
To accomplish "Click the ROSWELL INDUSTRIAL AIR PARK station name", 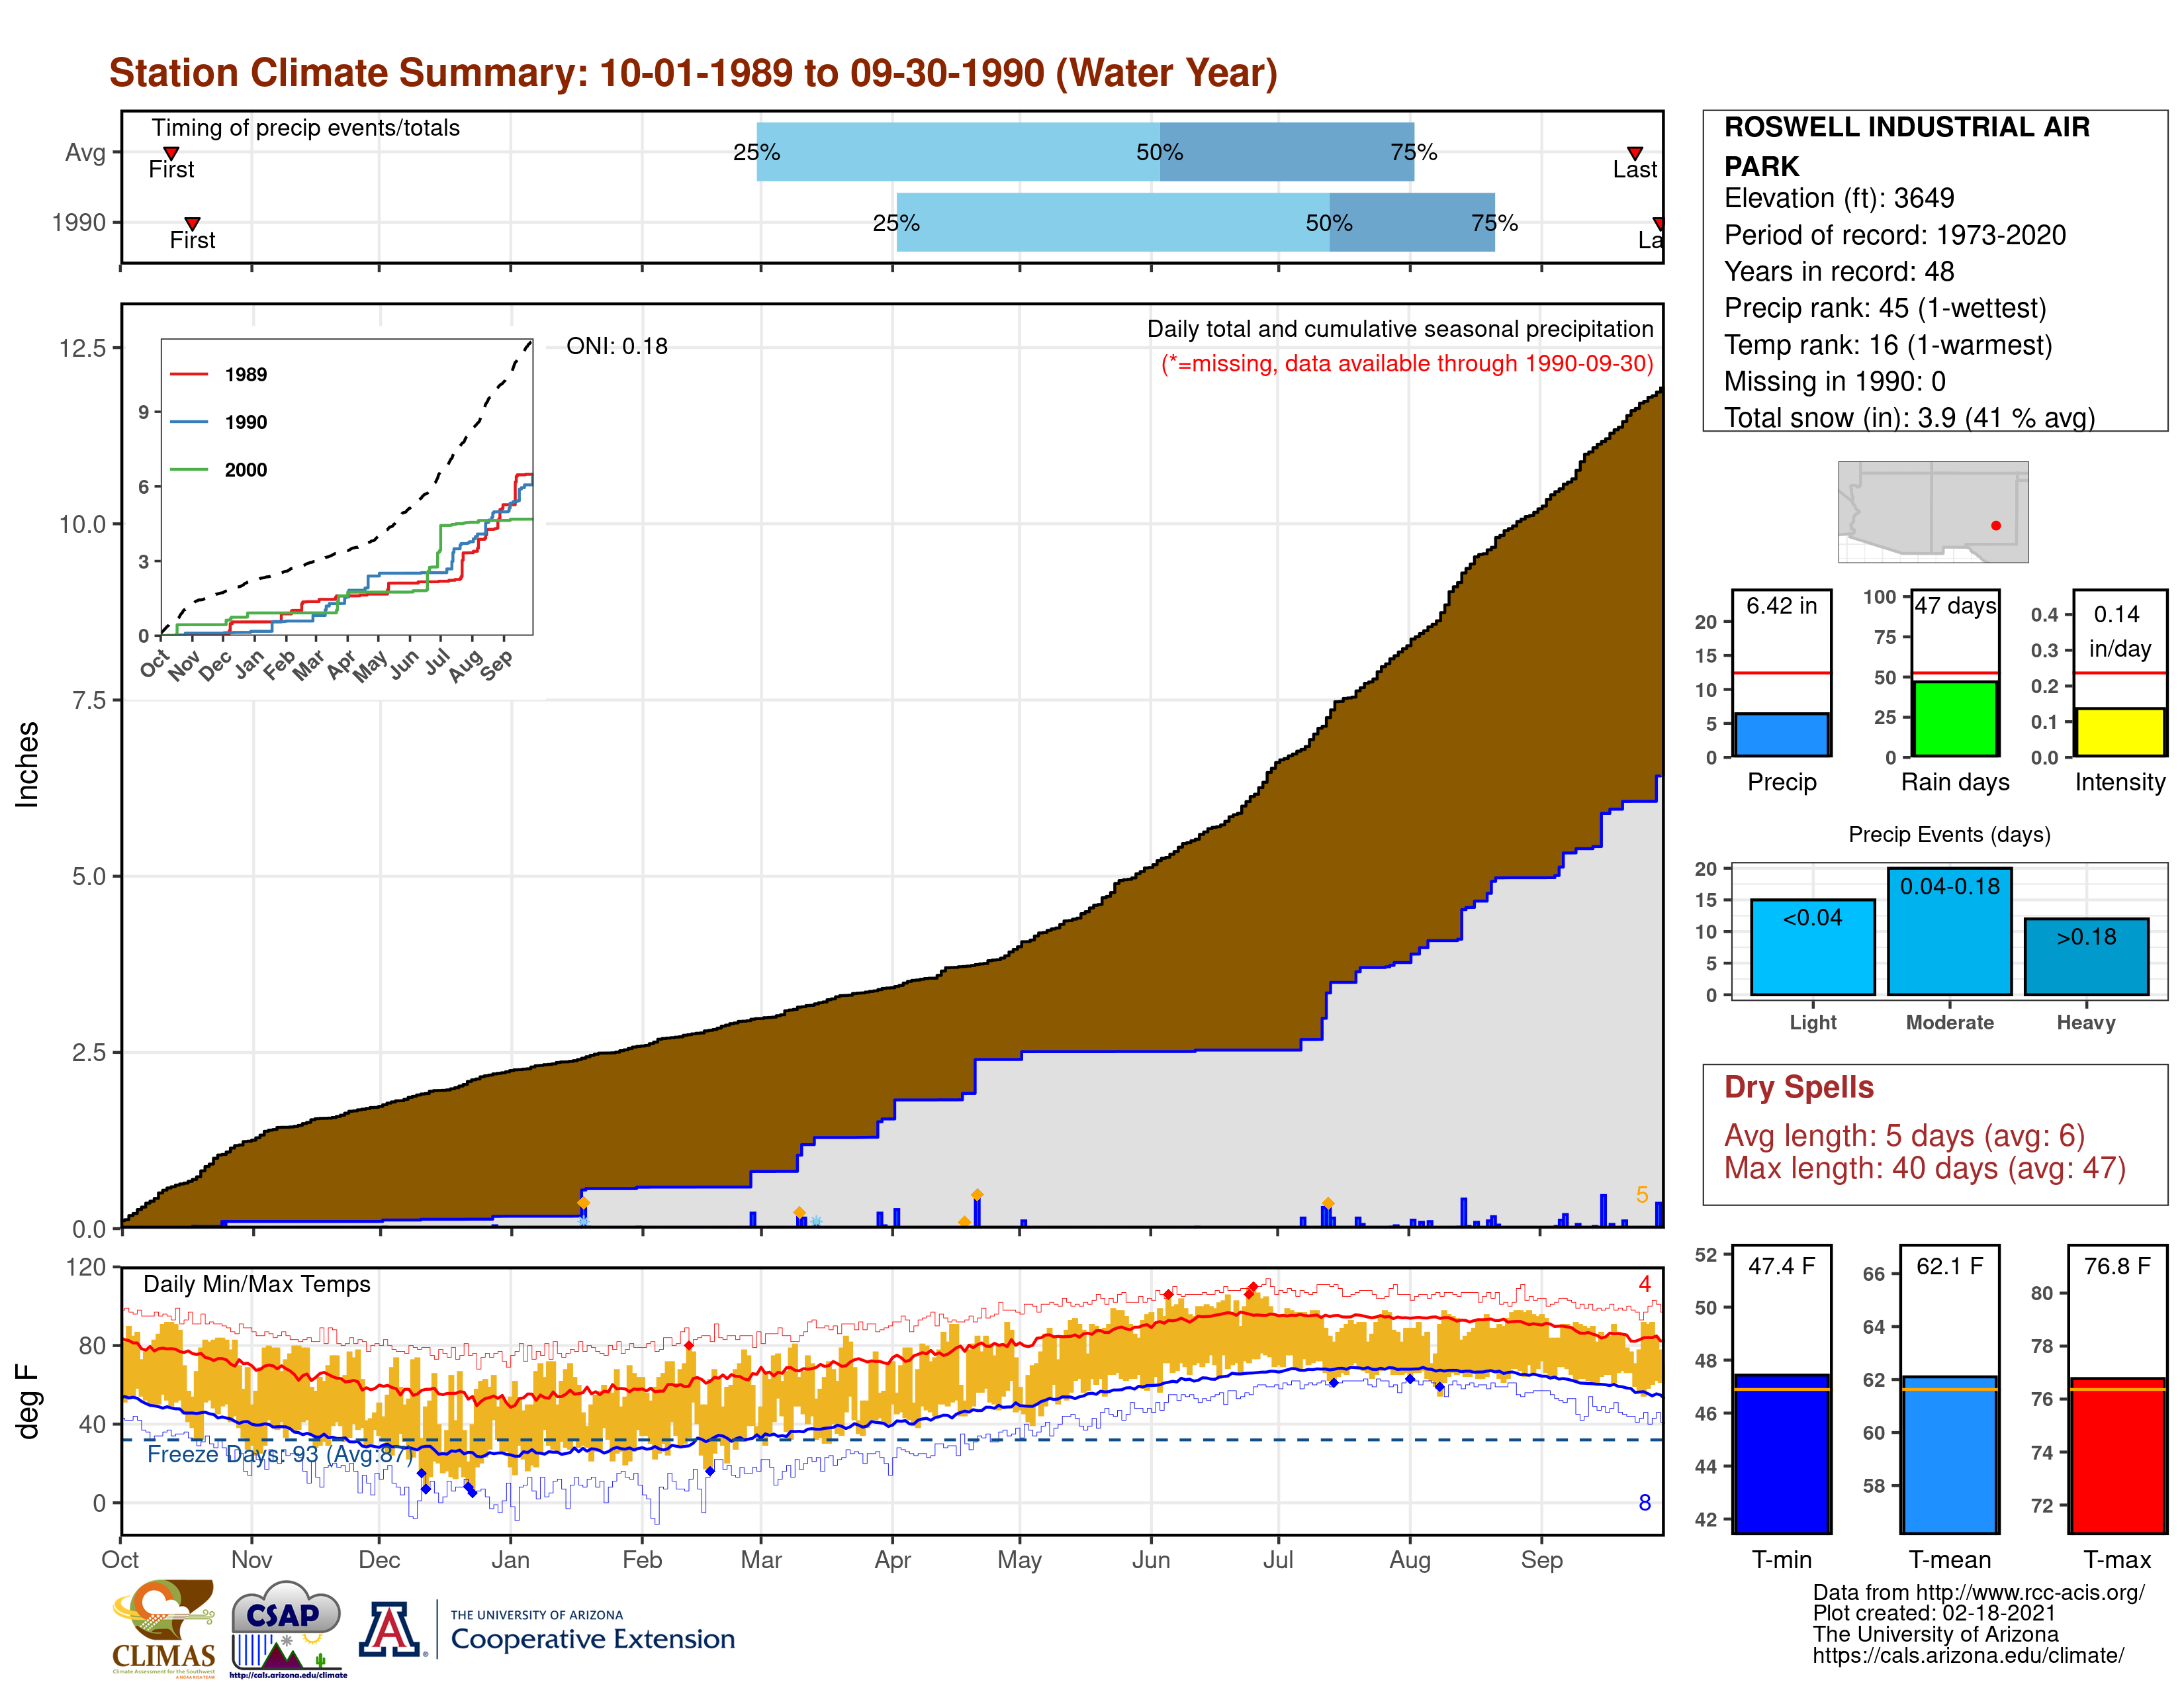I will [x=1907, y=146].
